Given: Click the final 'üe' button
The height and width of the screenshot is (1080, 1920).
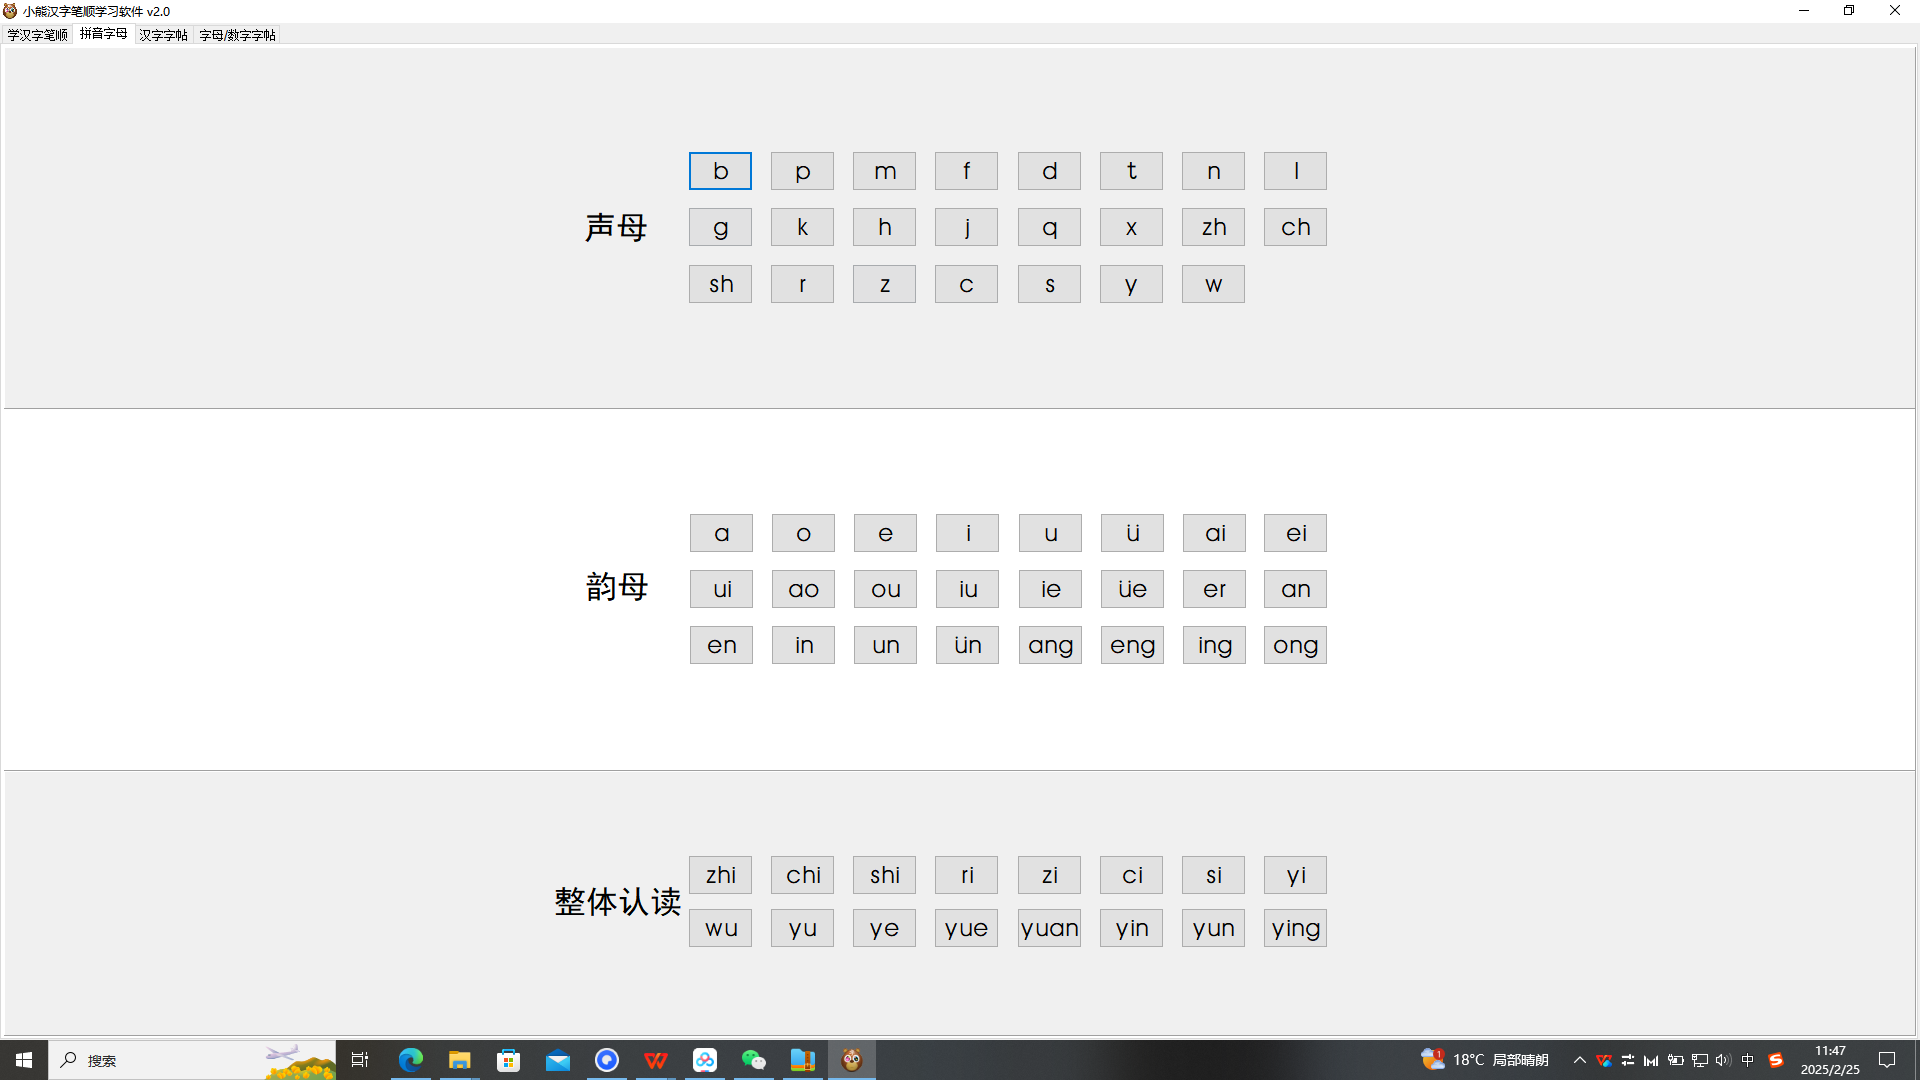Looking at the screenshot, I should 1132,589.
